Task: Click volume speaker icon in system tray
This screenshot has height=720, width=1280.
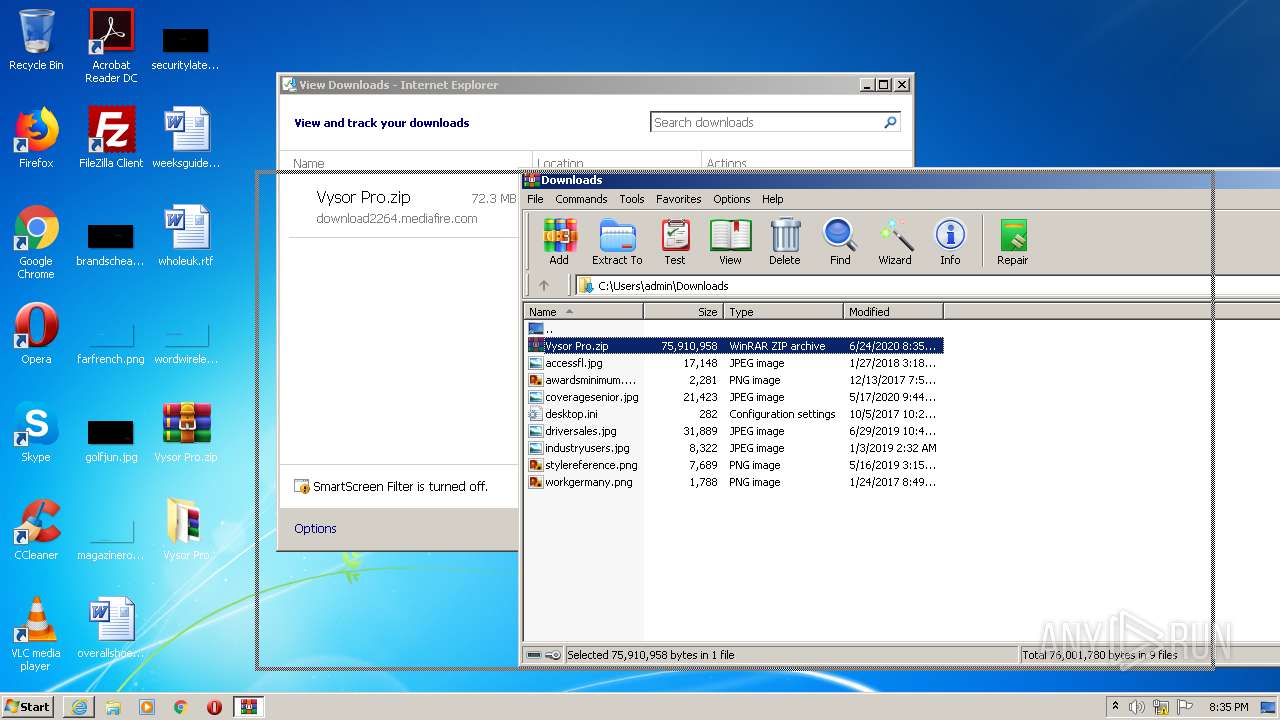Action: coord(1137,707)
